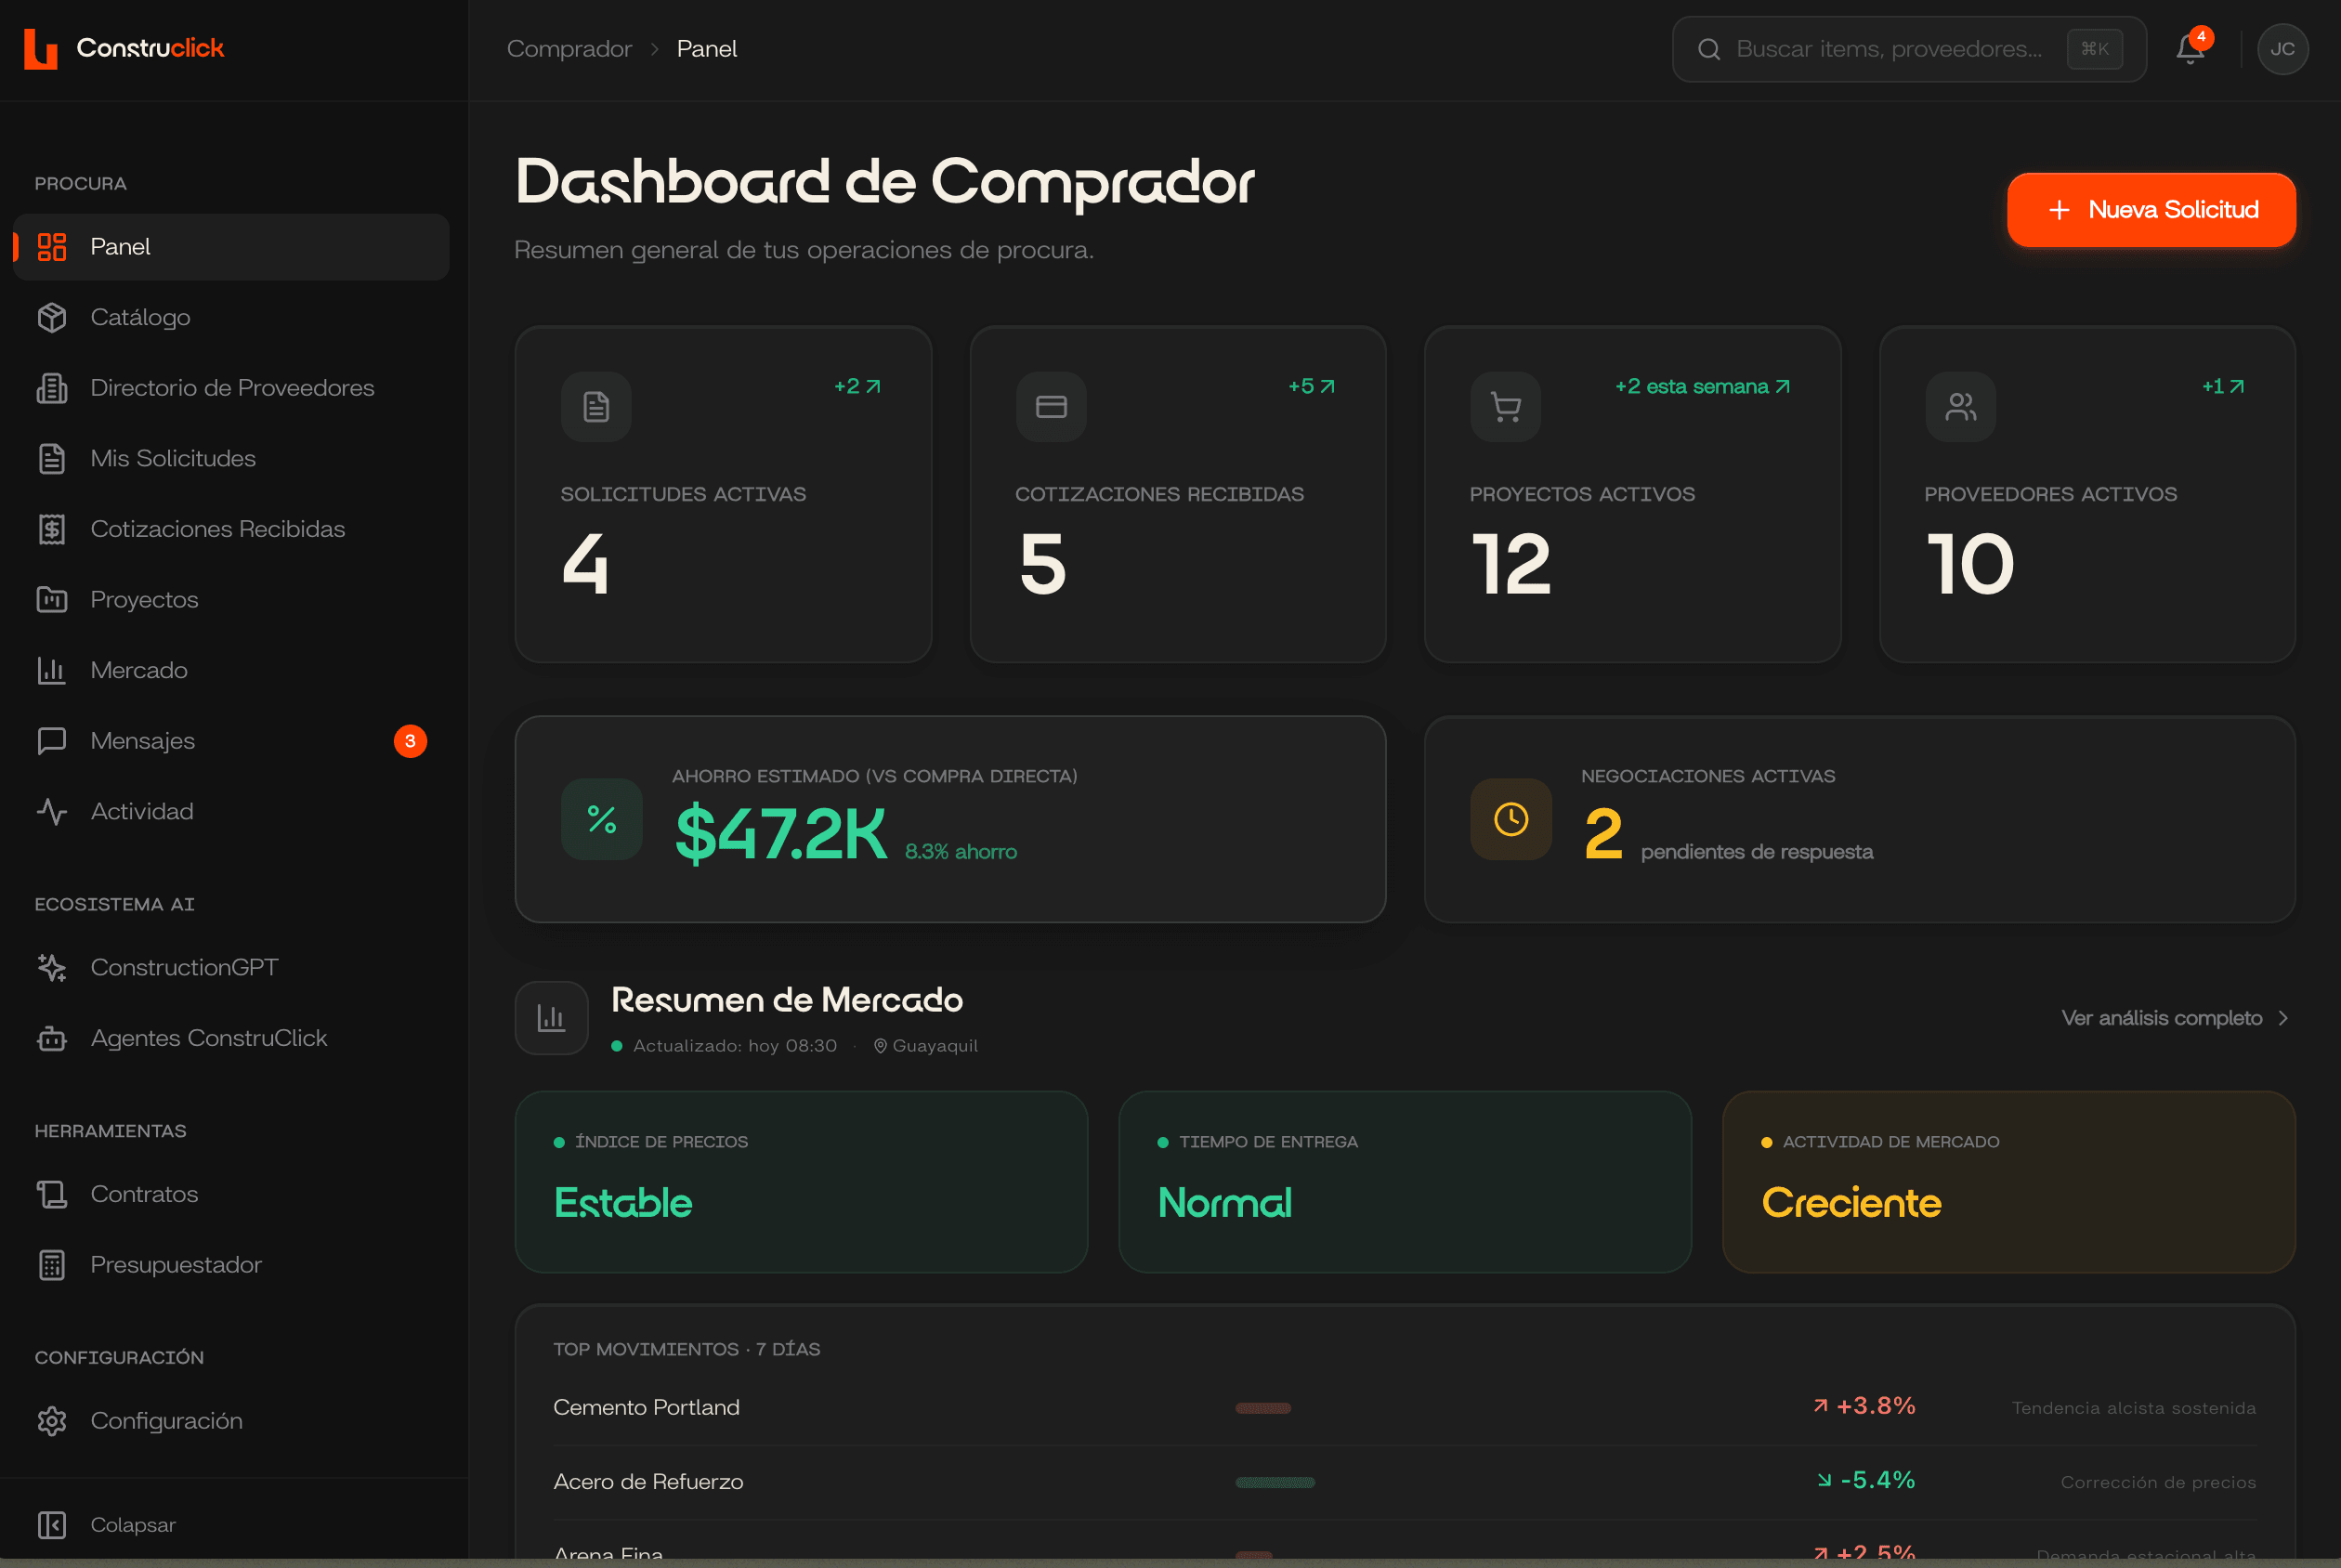Click the Cotizaciones Recibidas card icon

point(1051,406)
